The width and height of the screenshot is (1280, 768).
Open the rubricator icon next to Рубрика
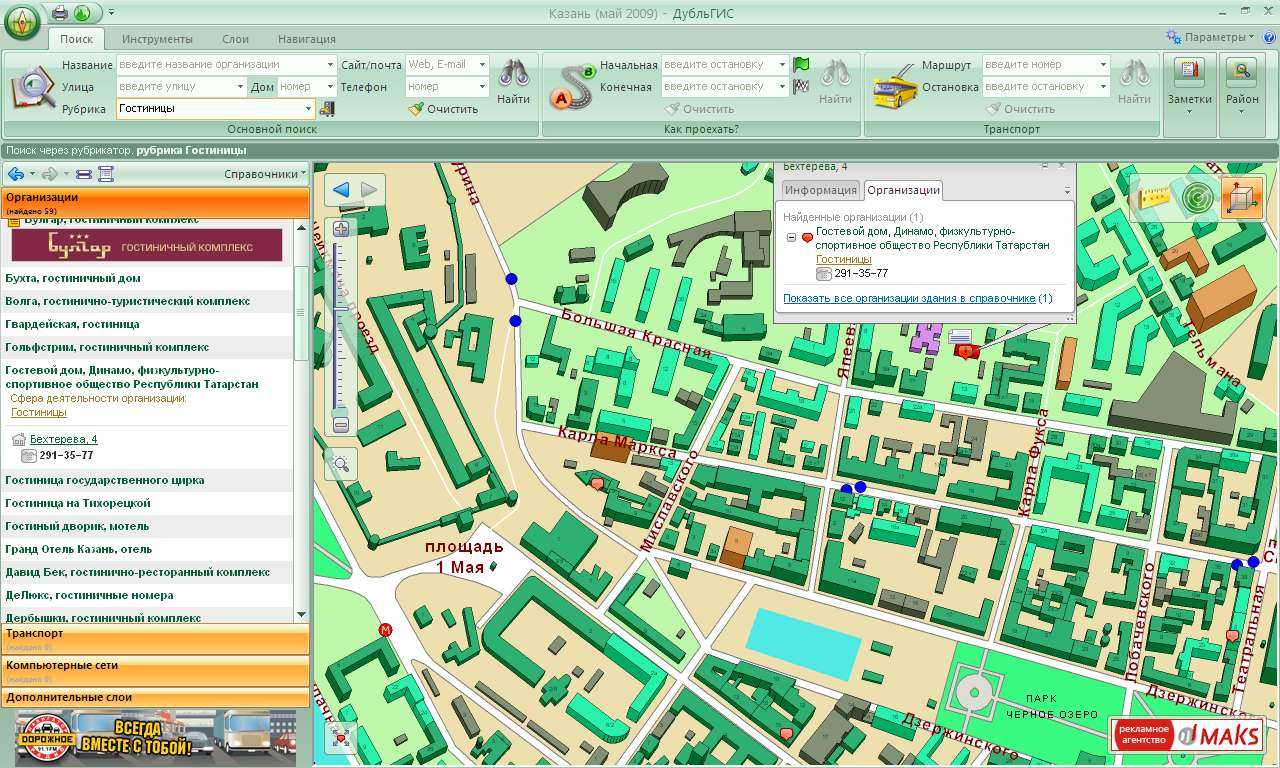click(326, 108)
